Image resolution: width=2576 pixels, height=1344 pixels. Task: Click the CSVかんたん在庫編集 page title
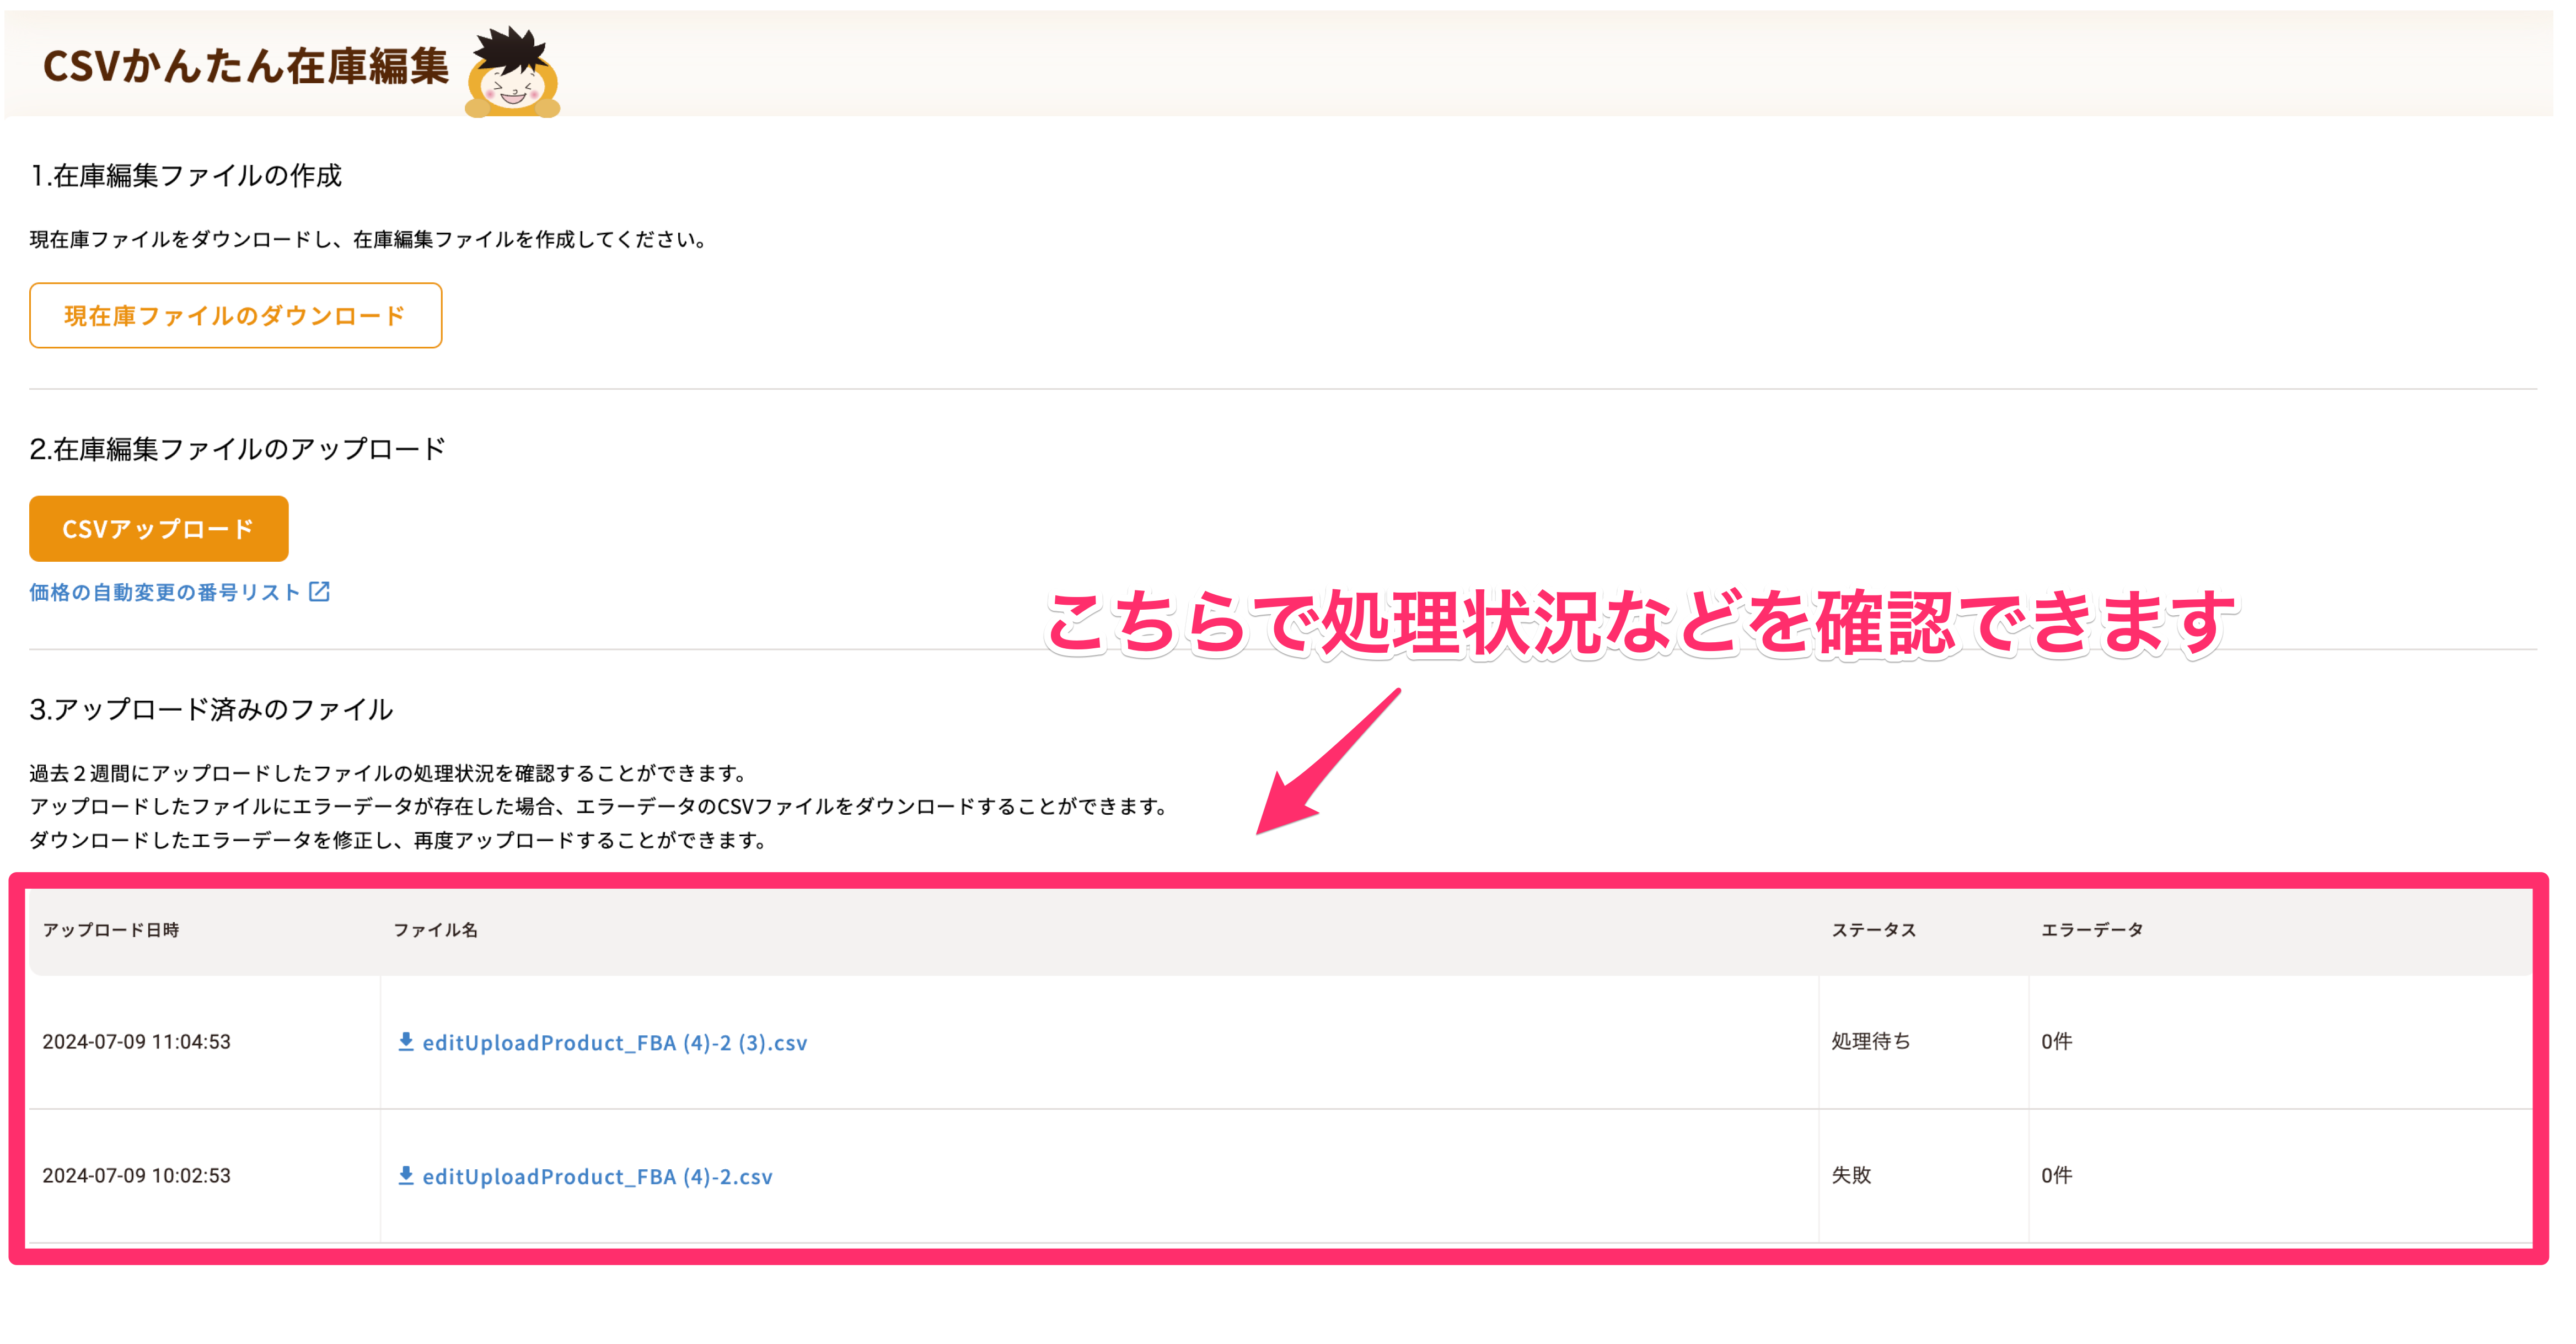click(246, 67)
